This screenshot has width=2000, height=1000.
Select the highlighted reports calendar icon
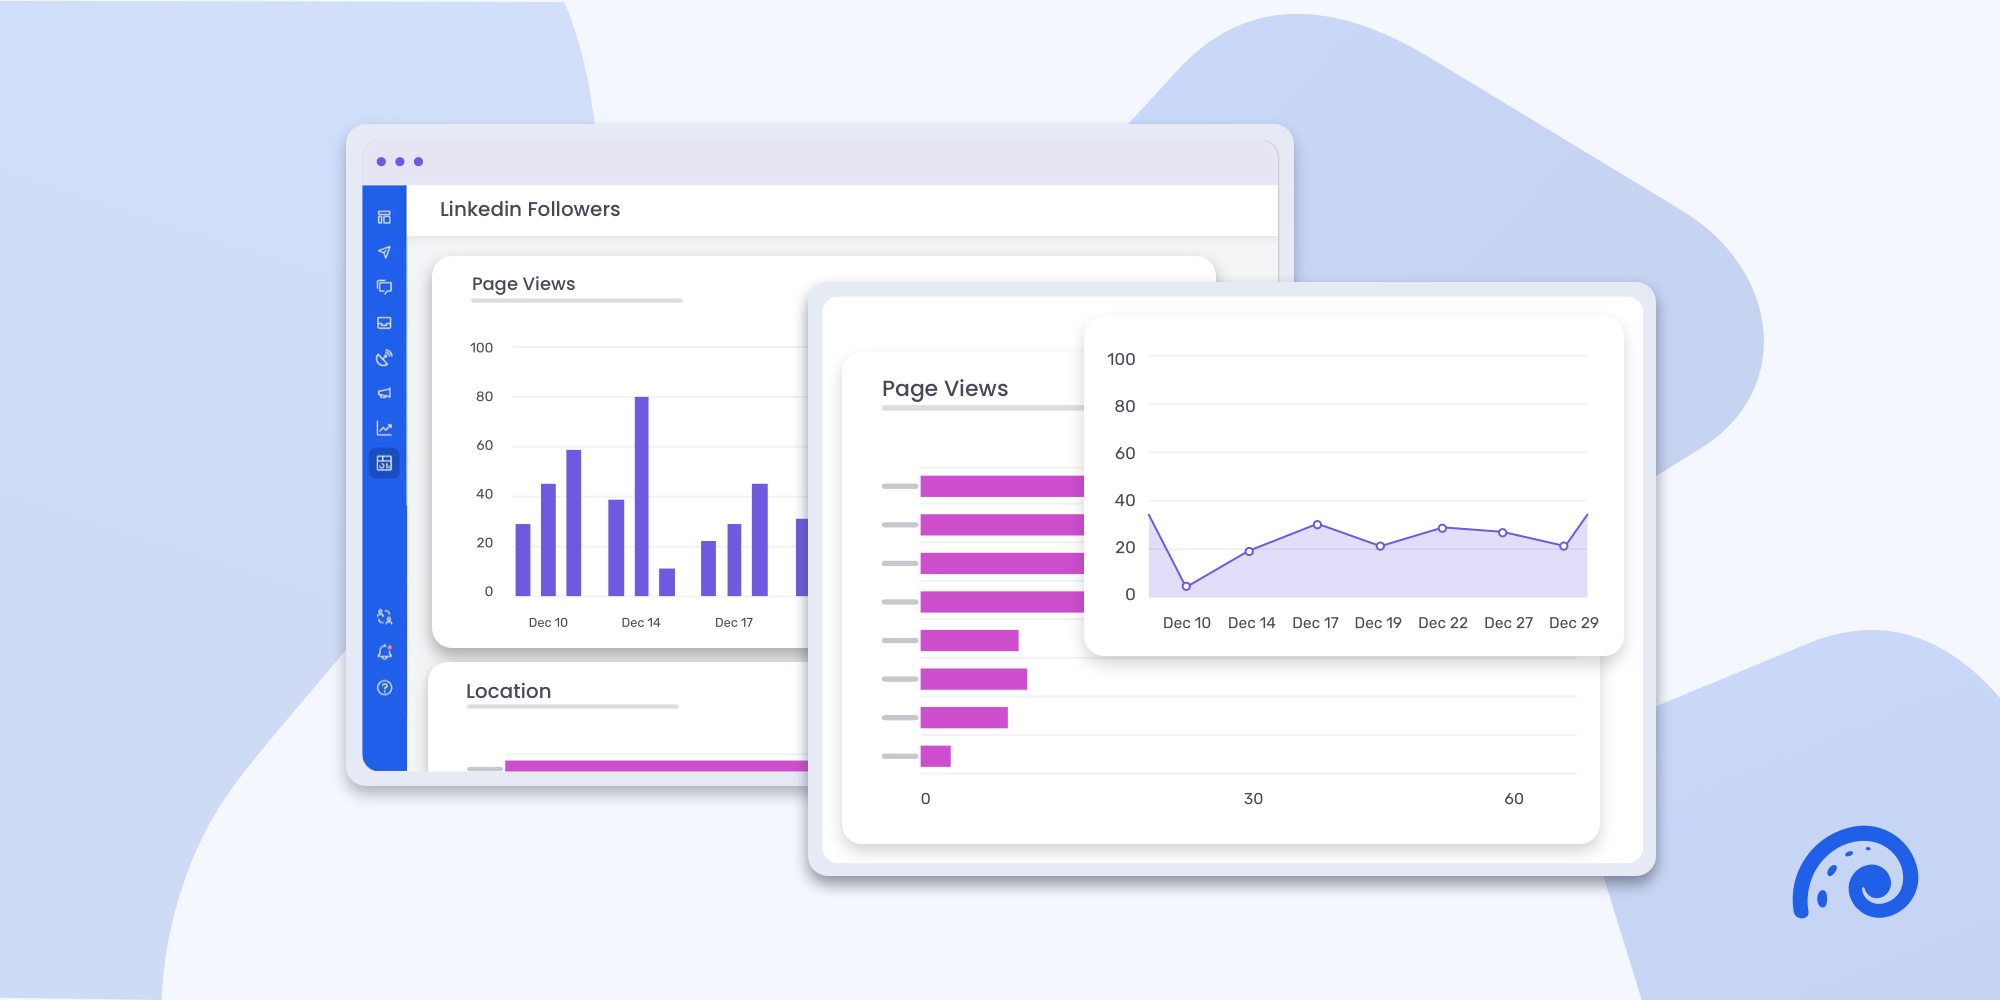pyautogui.click(x=385, y=462)
